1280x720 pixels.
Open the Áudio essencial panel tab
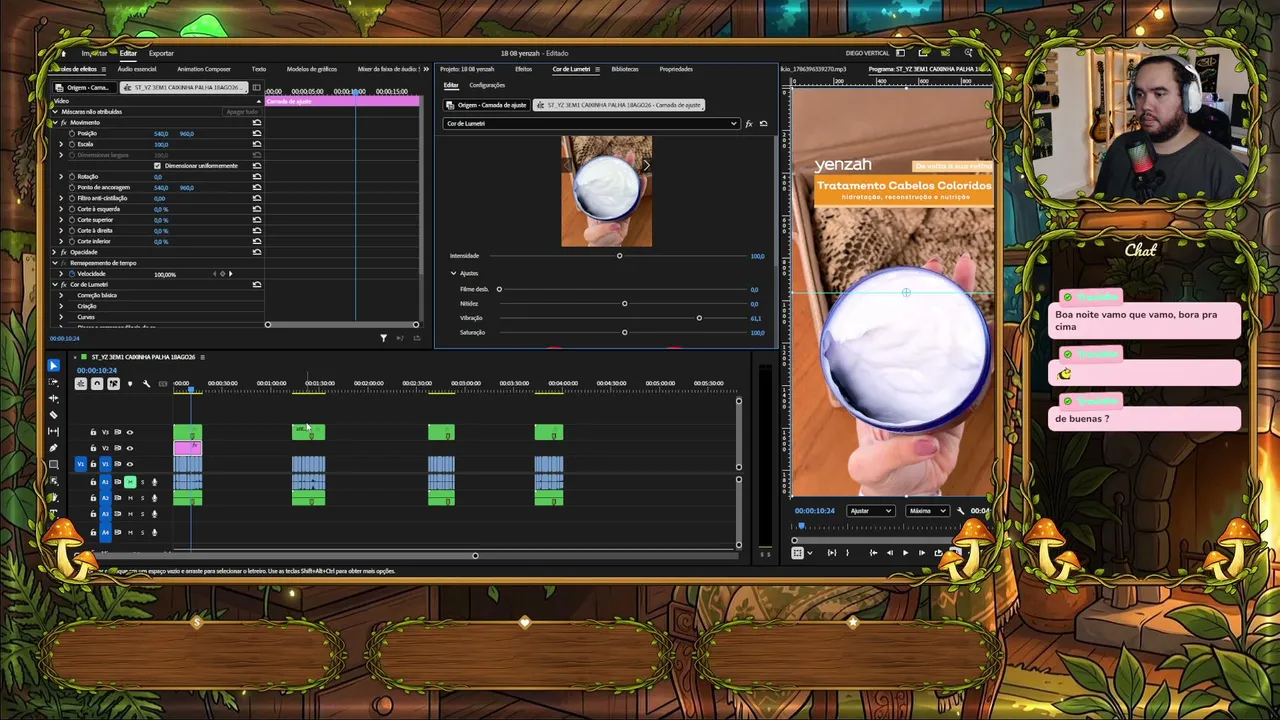point(137,69)
